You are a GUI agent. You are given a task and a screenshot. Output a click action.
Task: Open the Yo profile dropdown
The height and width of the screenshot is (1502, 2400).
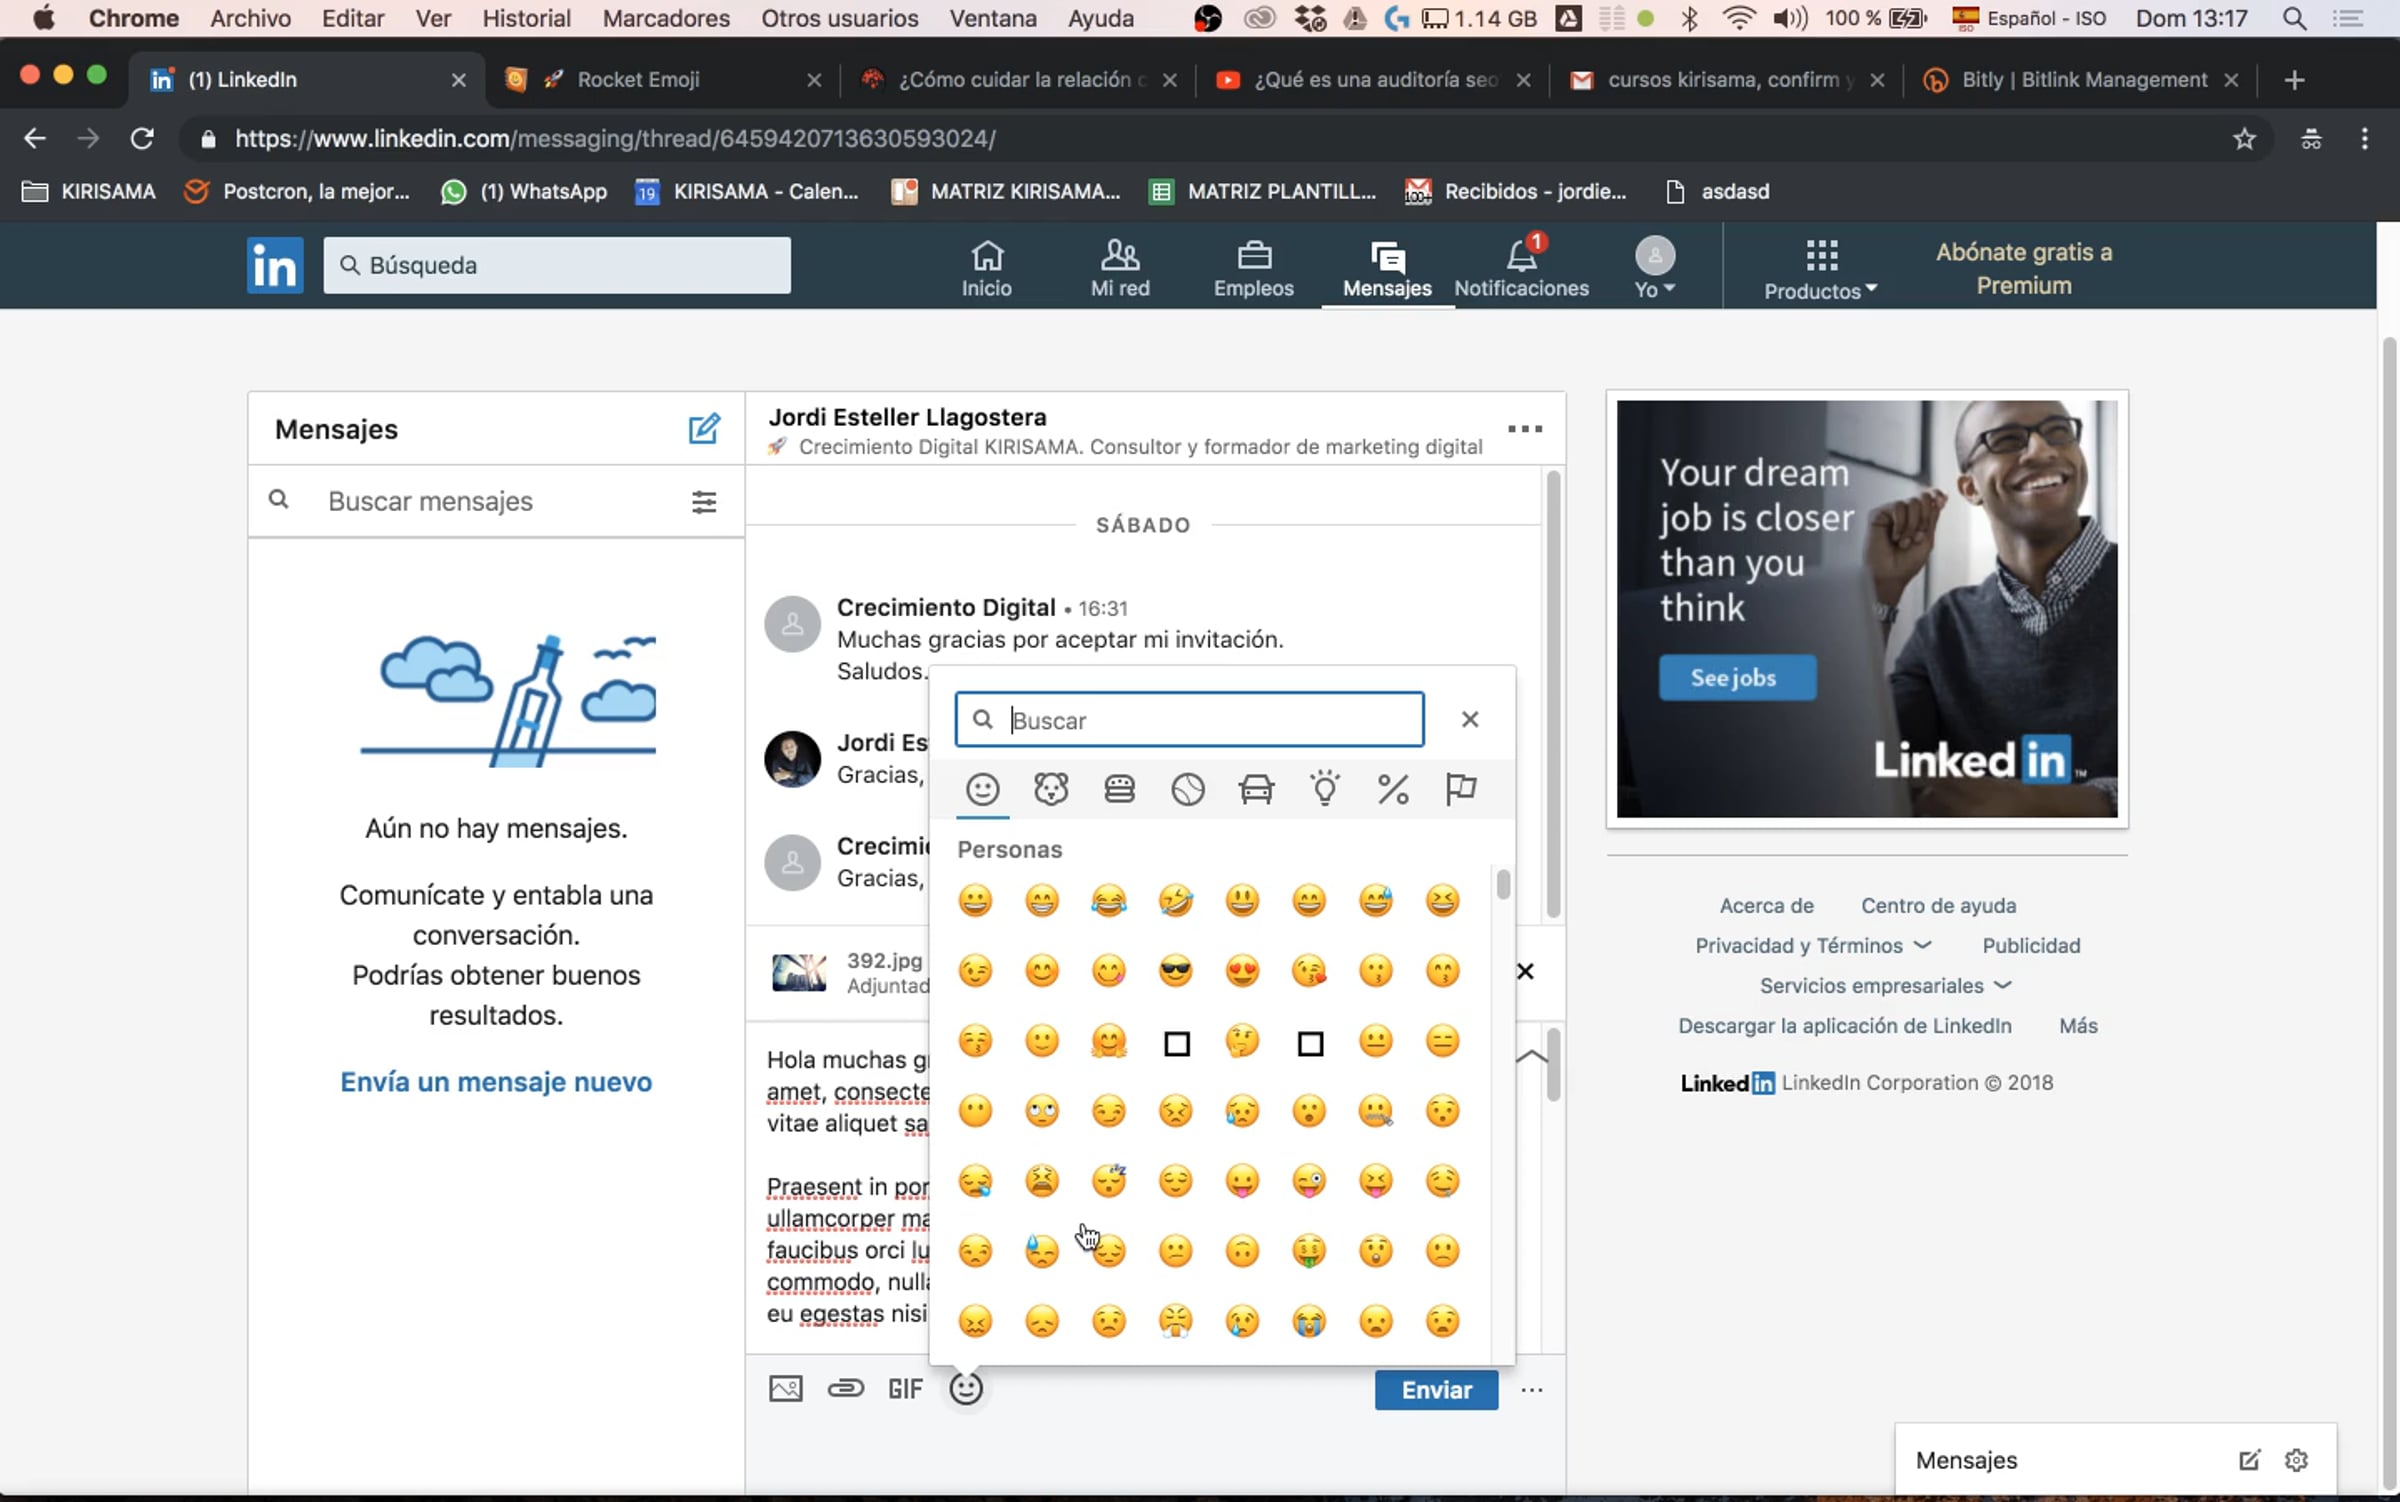click(1655, 270)
